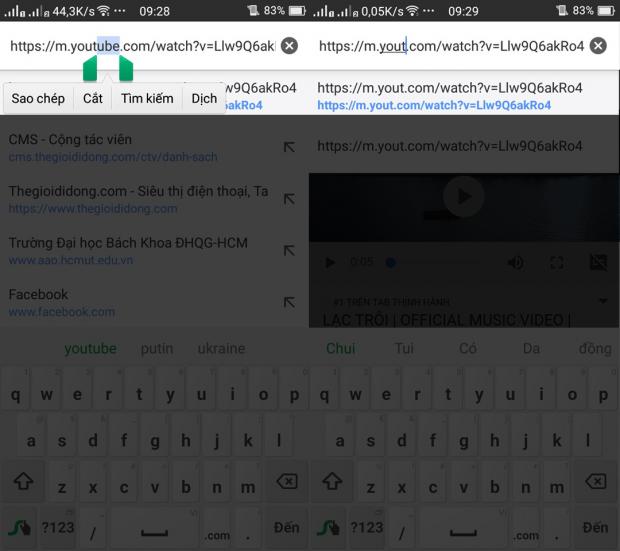Choose 'Sao chép' in the text selection menu

38,99
